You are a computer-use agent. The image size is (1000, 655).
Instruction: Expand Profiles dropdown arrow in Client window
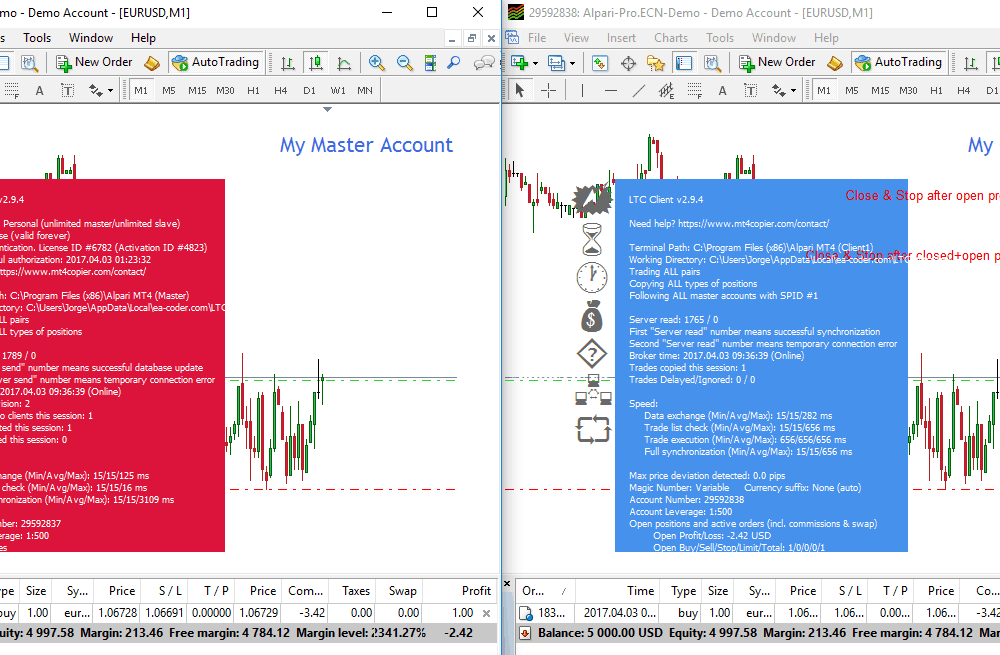(x=572, y=63)
